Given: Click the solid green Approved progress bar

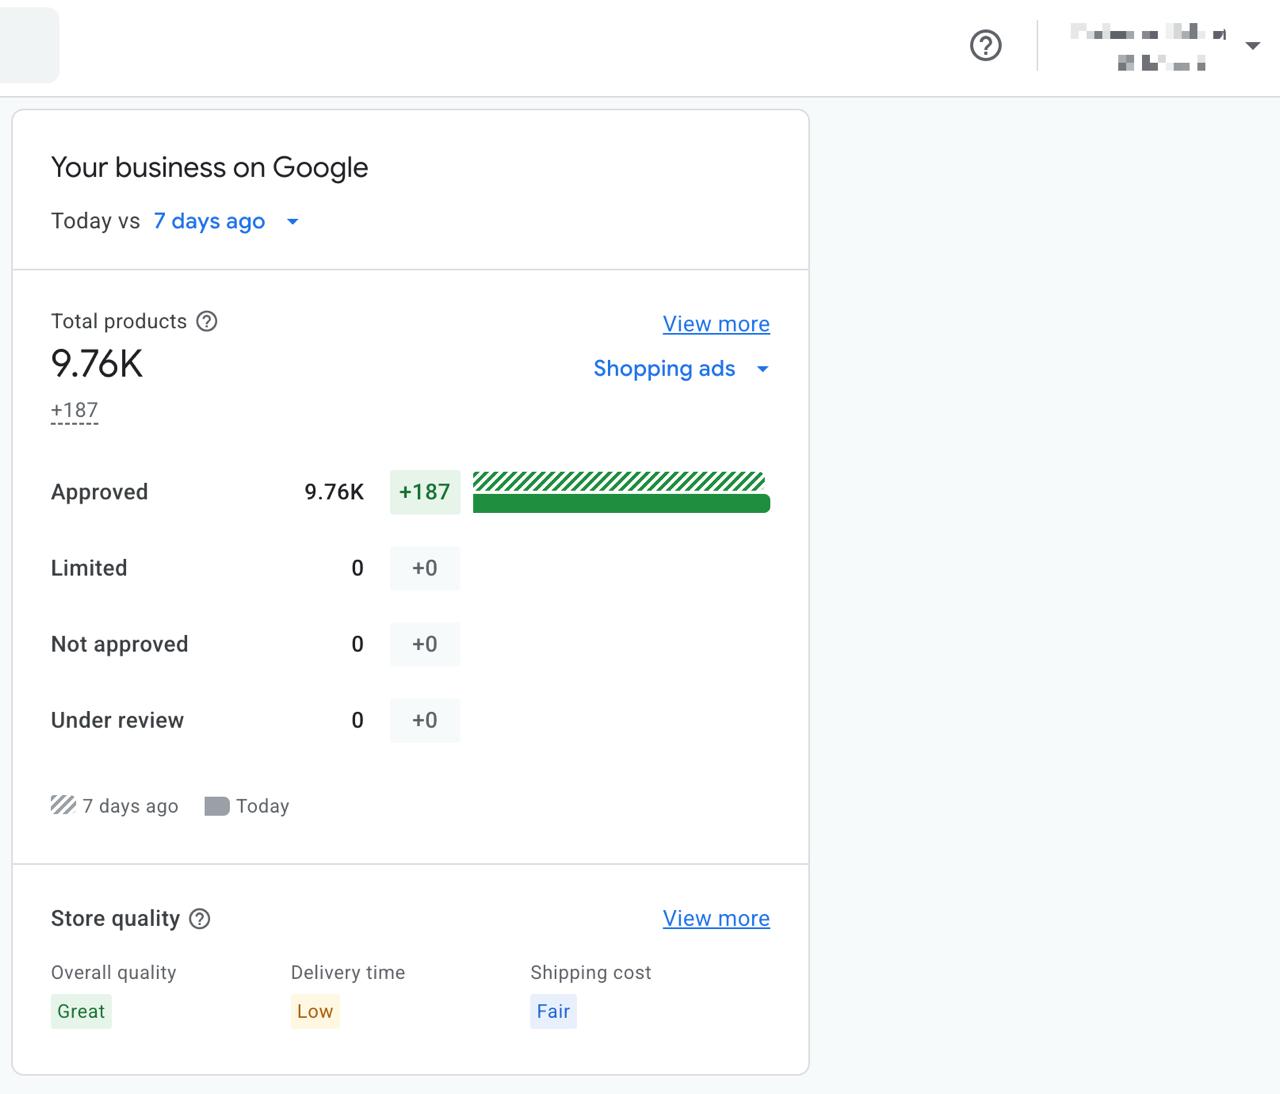Looking at the screenshot, I should tap(621, 504).
